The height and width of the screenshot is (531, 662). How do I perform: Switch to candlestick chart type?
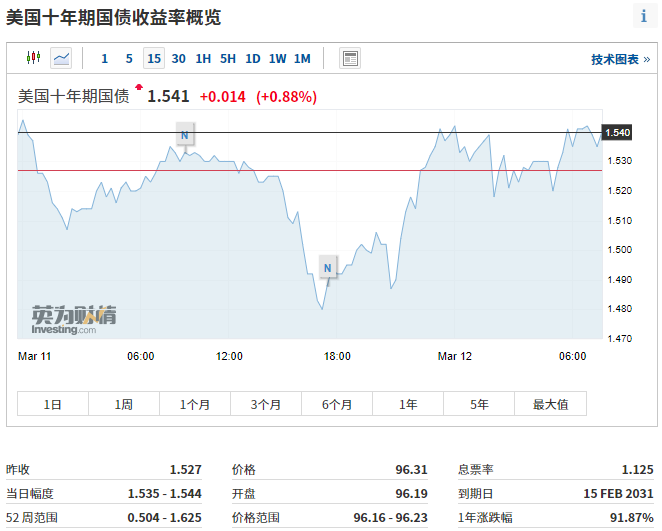click(x=33, y=58)
